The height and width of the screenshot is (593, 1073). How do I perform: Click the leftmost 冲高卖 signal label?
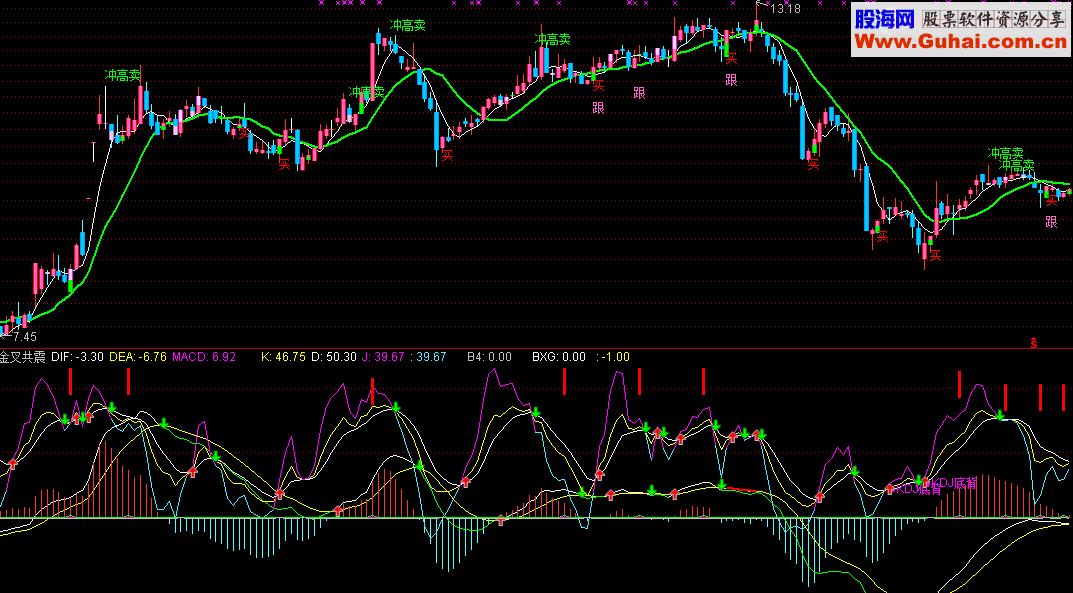[122, 75]
